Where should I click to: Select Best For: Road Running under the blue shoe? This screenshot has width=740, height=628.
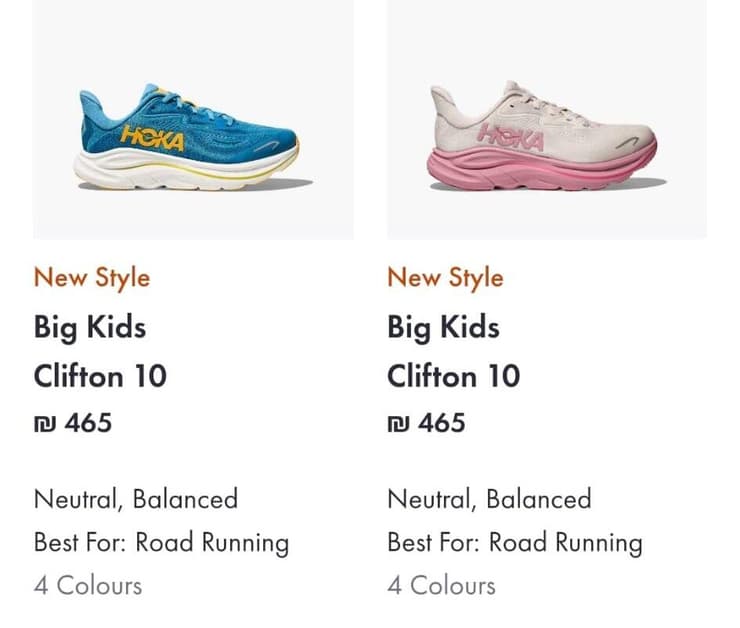tap(161, 543)
